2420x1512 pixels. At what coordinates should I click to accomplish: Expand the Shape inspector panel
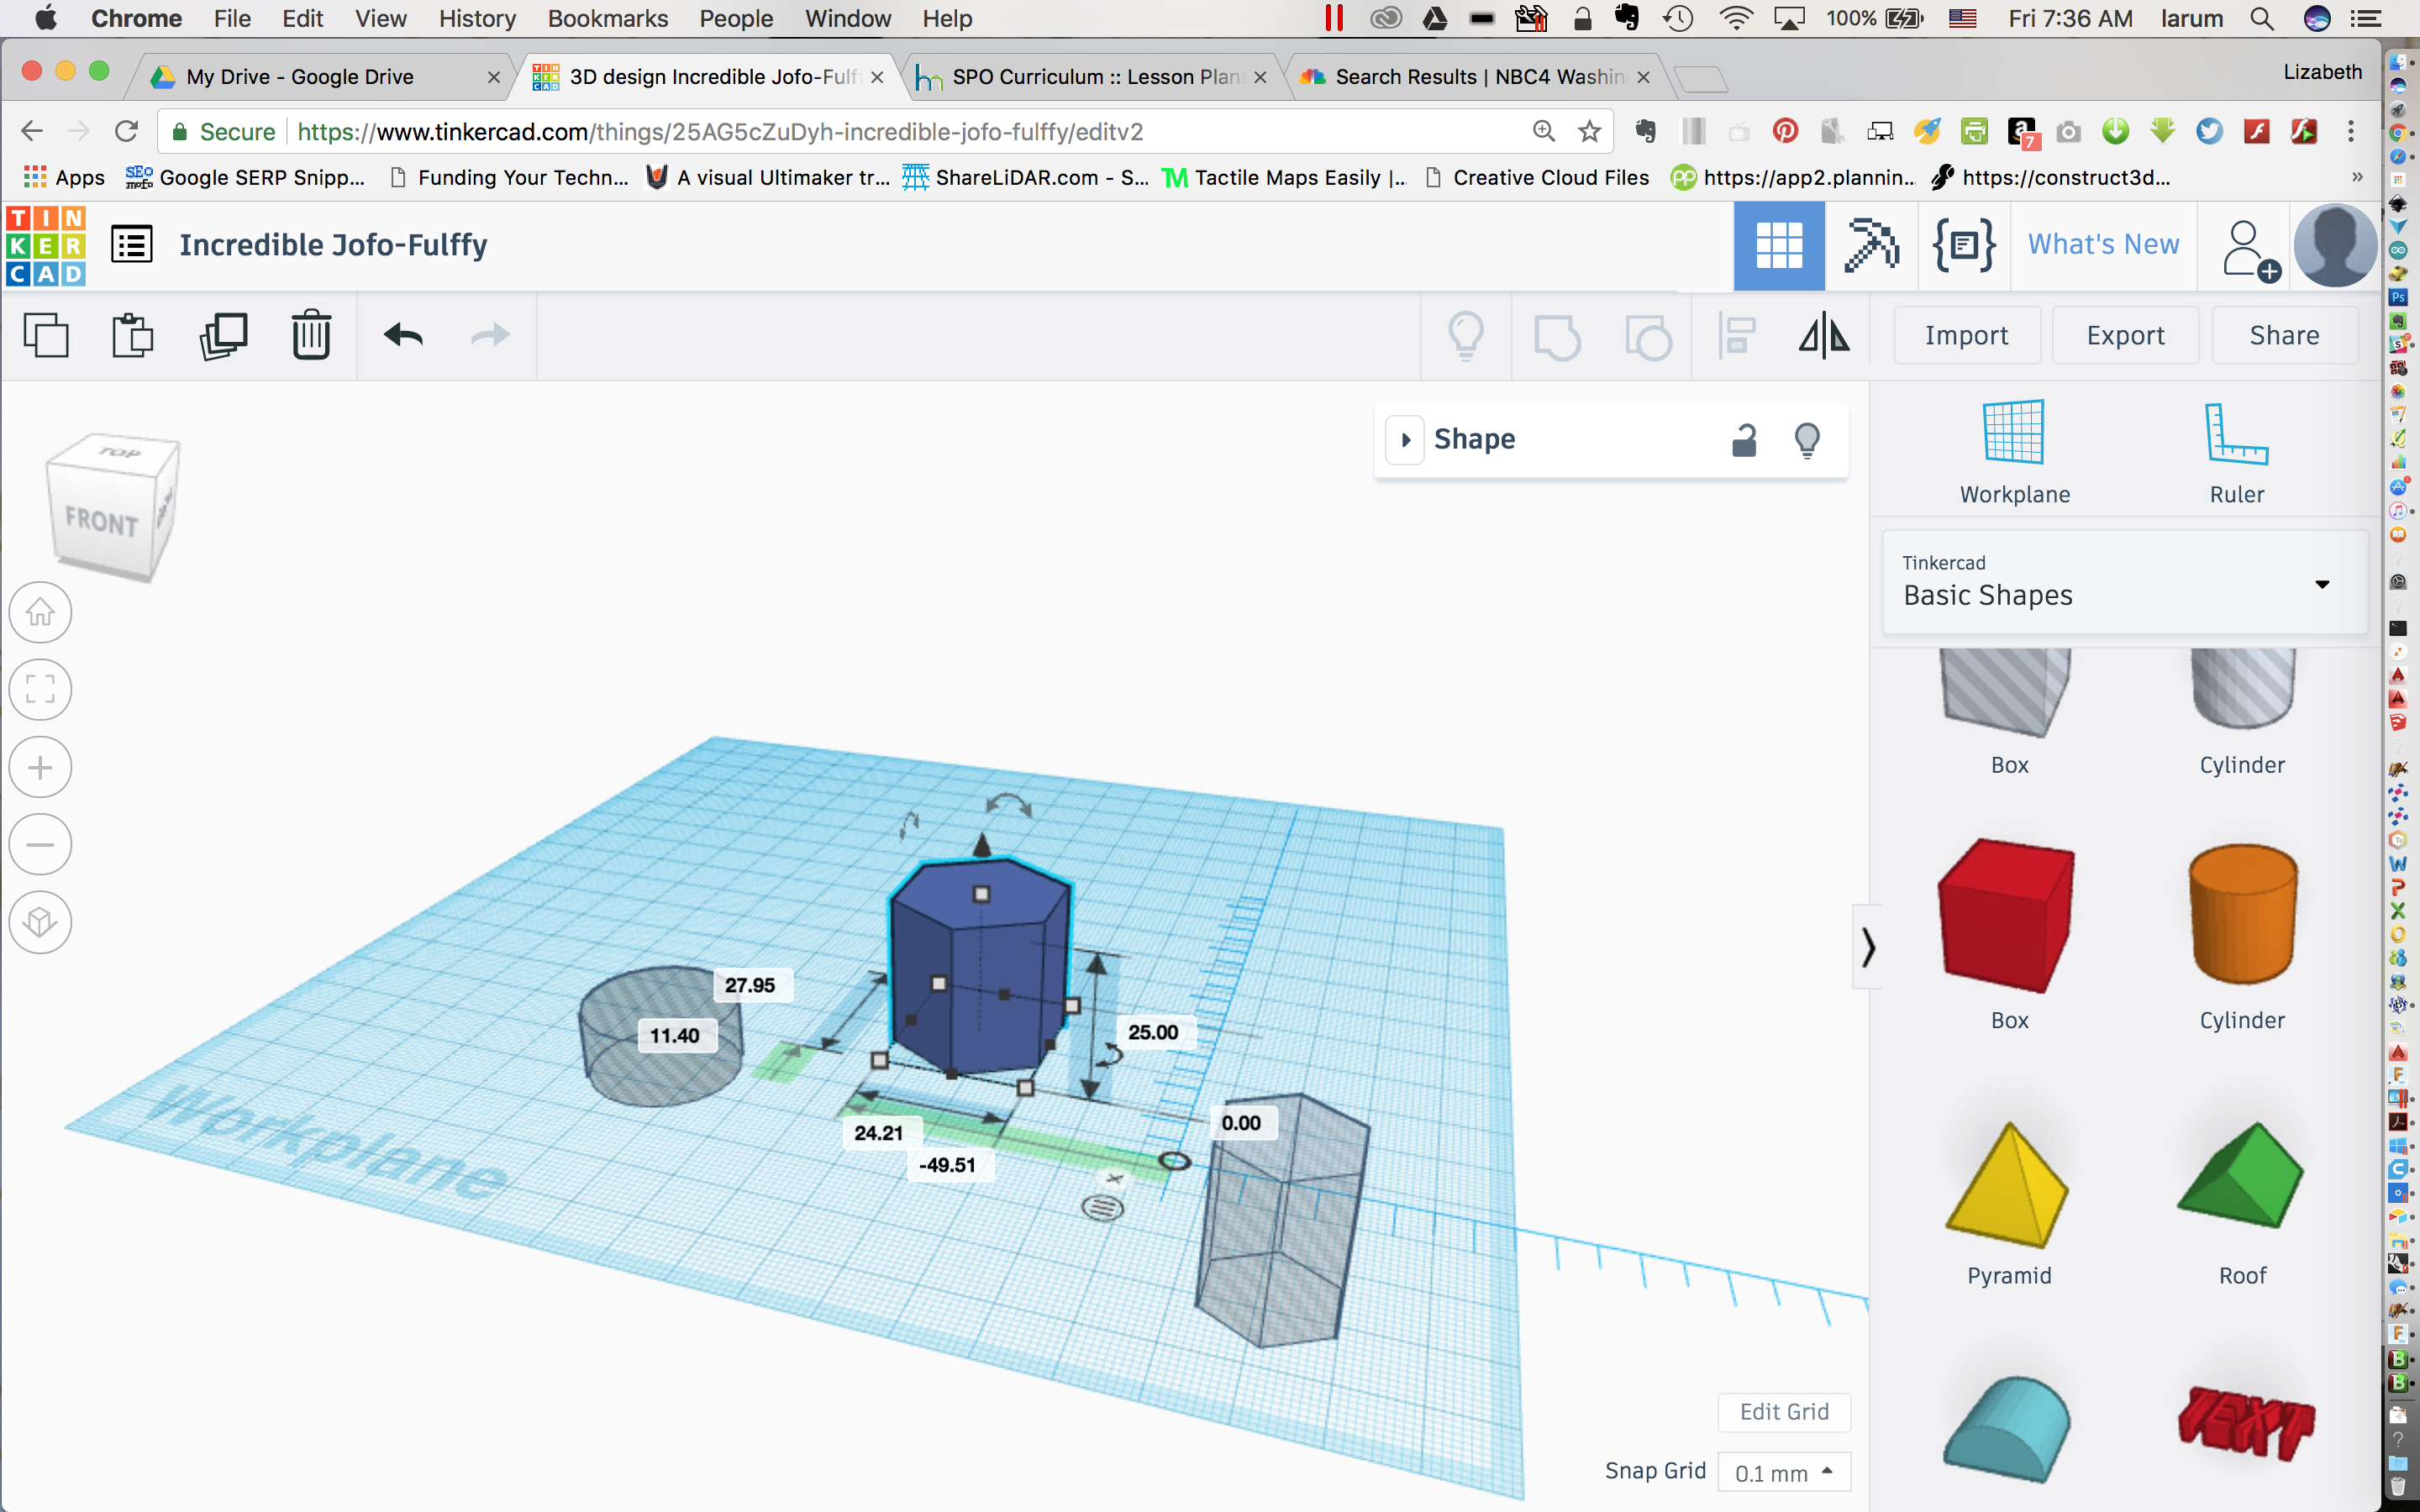pos(1405,440)
